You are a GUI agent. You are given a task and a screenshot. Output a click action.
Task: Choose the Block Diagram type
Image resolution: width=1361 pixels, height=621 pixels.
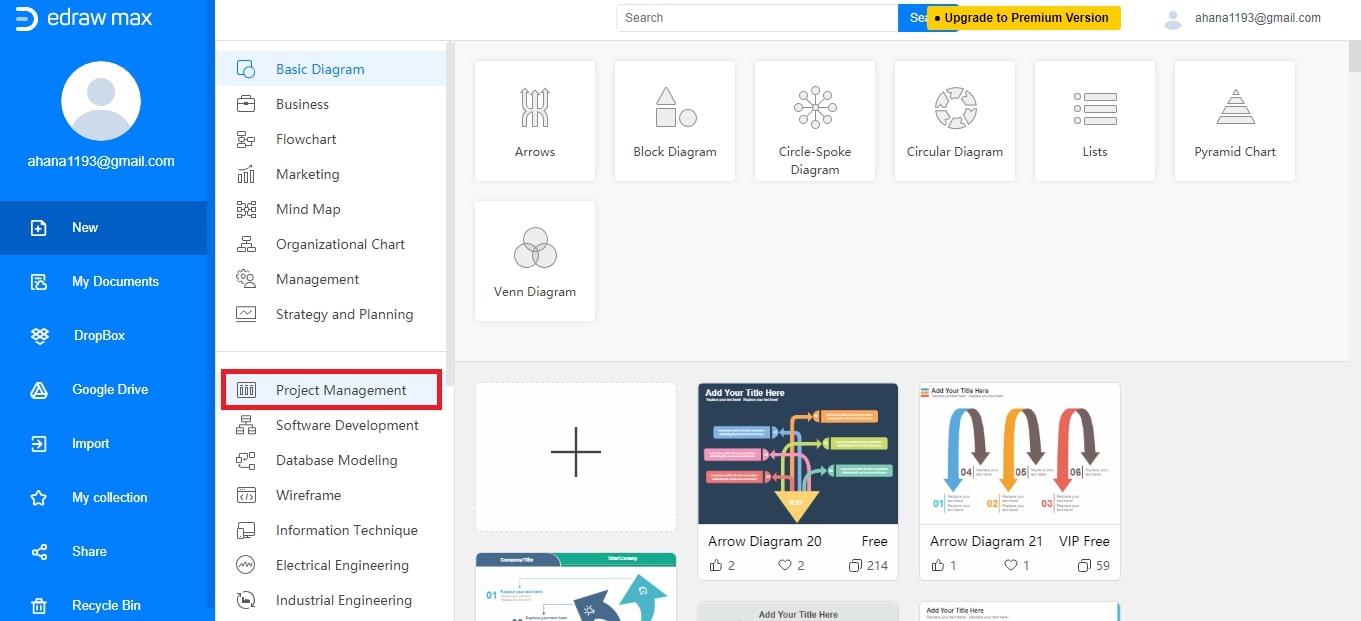(x=675, y=121)
